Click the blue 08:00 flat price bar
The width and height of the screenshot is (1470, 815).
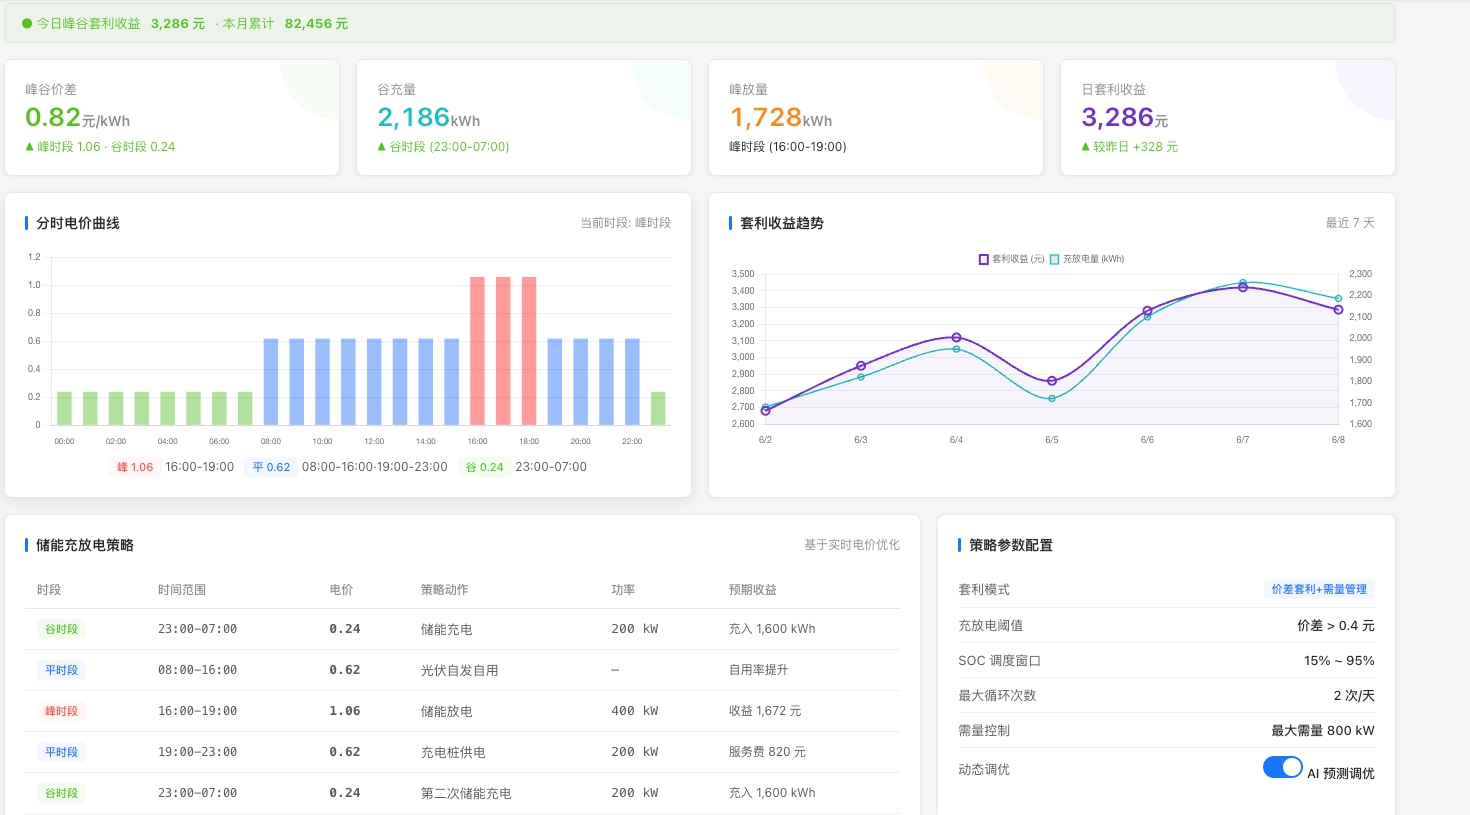point(271,382)
